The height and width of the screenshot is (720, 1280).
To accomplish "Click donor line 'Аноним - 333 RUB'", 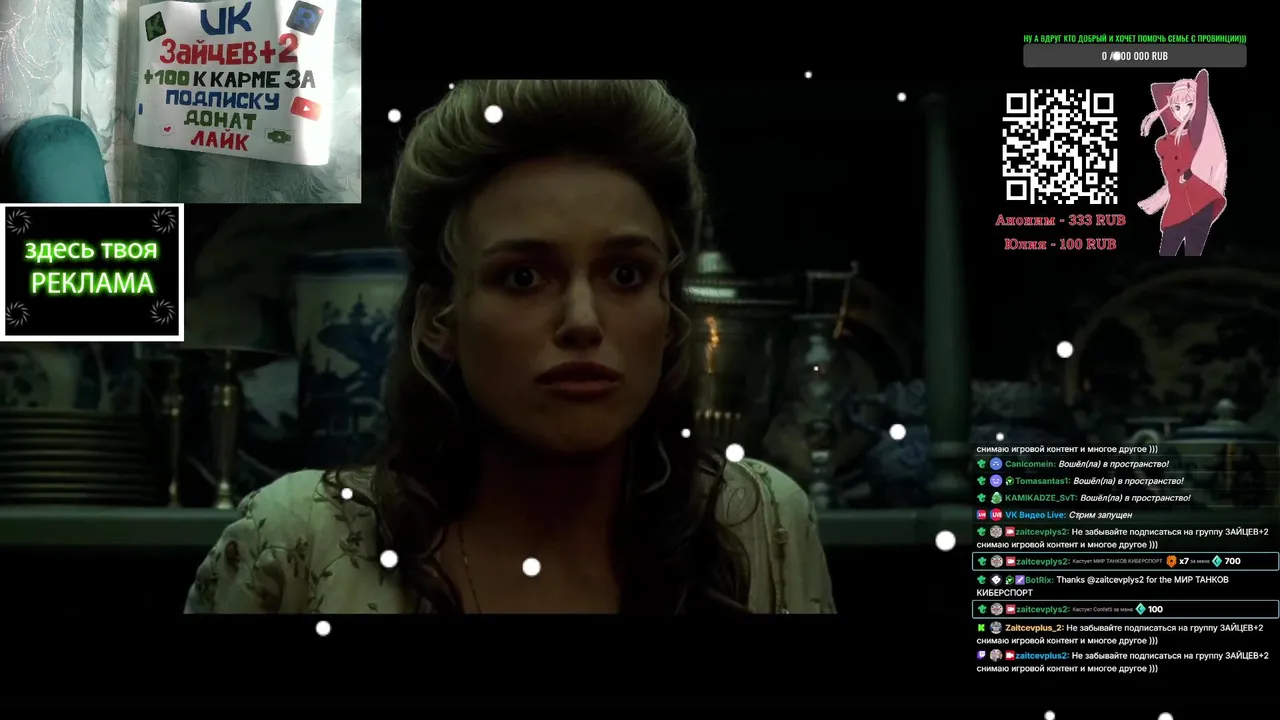I will coord(1060,220).
